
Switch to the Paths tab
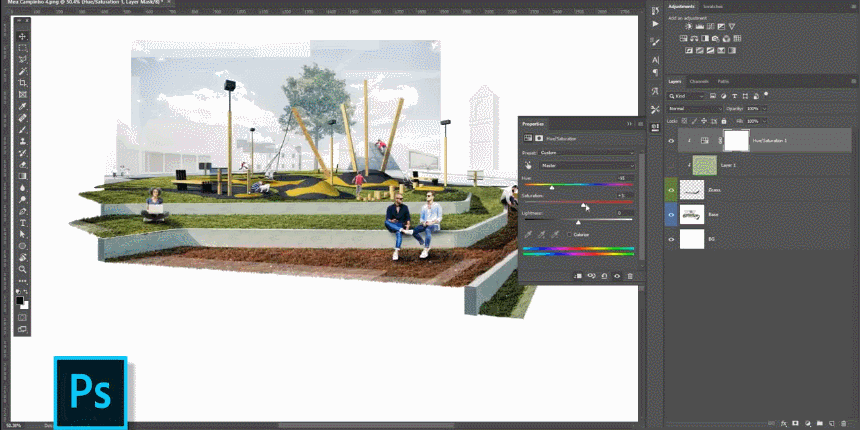pyautogui.click(x=723, y=81)
